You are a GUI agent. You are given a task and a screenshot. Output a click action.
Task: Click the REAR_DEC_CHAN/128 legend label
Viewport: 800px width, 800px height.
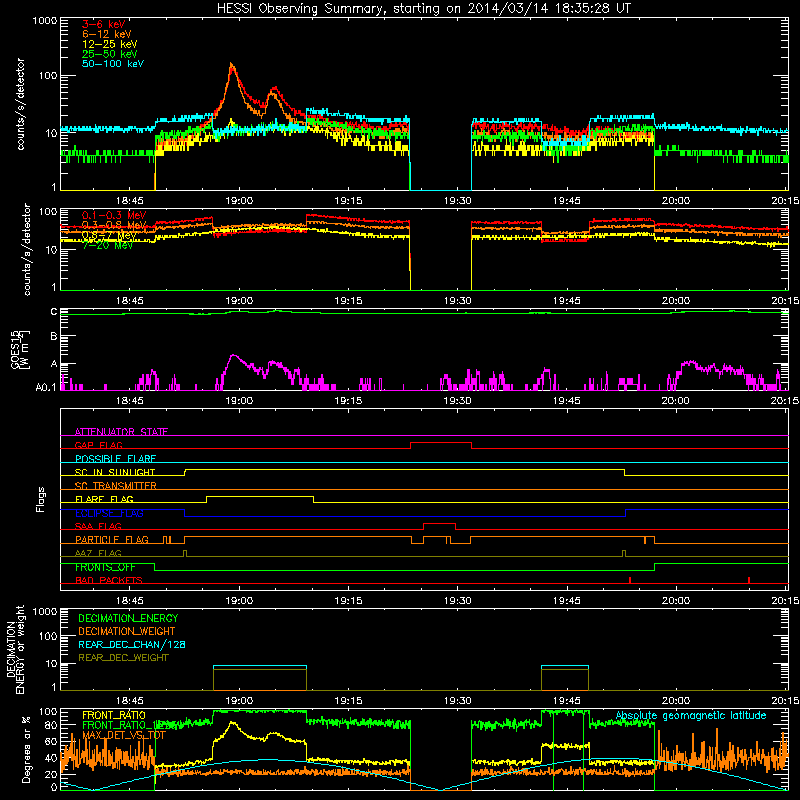click(x=132, y=645)
